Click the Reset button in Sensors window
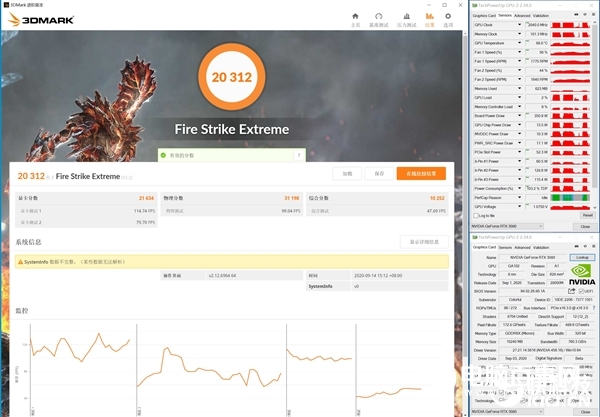Viewport: 600px width, 417px height. 584,215
